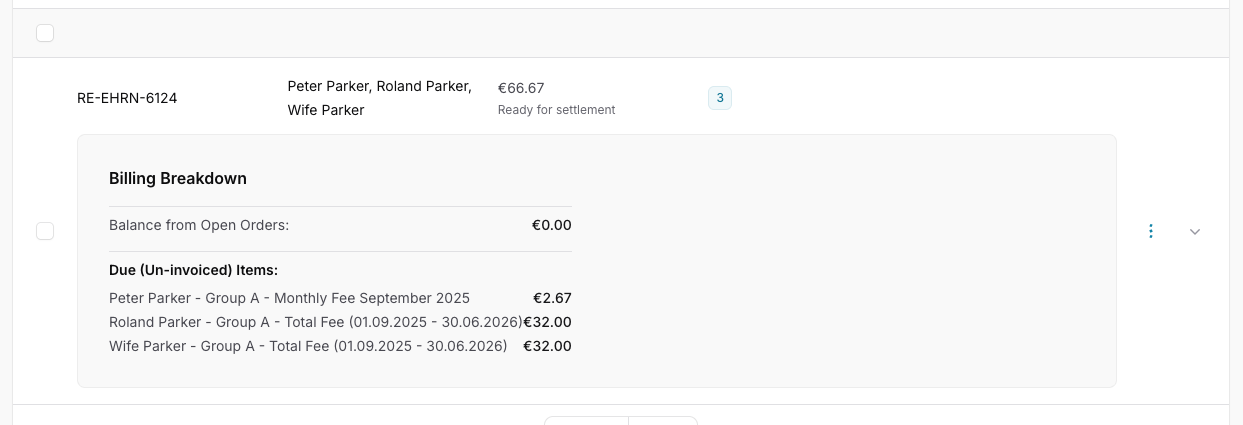The height and width of the screenshot is (425, 1243).
Task: Click the RE-EHRN-6124 reference number
Action: [127, 98]
